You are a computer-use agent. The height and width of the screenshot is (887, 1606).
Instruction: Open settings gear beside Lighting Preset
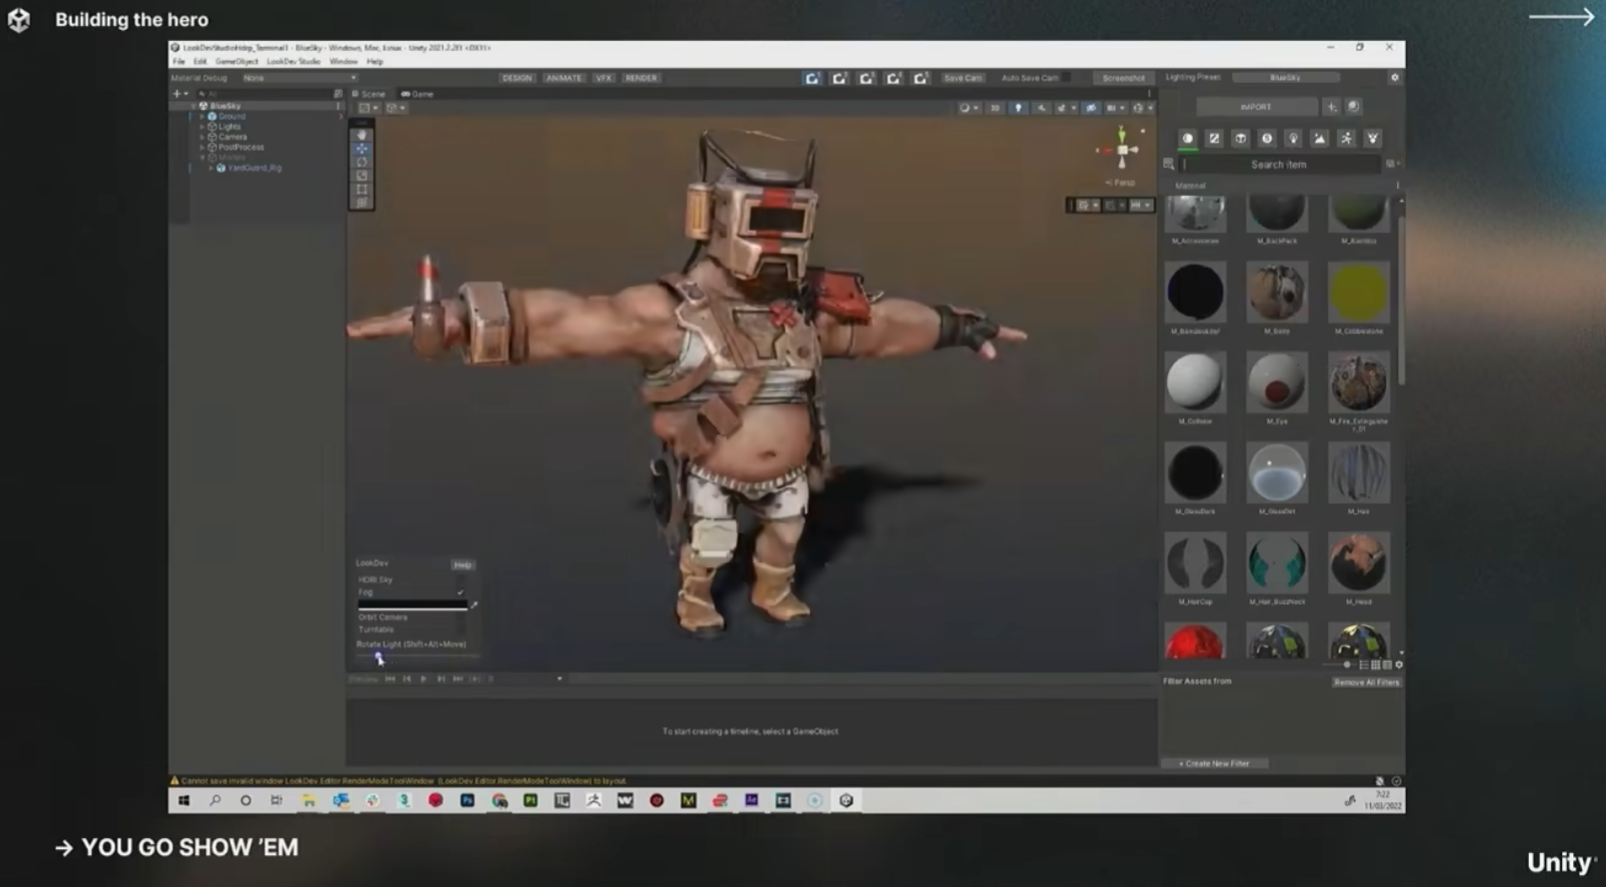[1395, 77]
